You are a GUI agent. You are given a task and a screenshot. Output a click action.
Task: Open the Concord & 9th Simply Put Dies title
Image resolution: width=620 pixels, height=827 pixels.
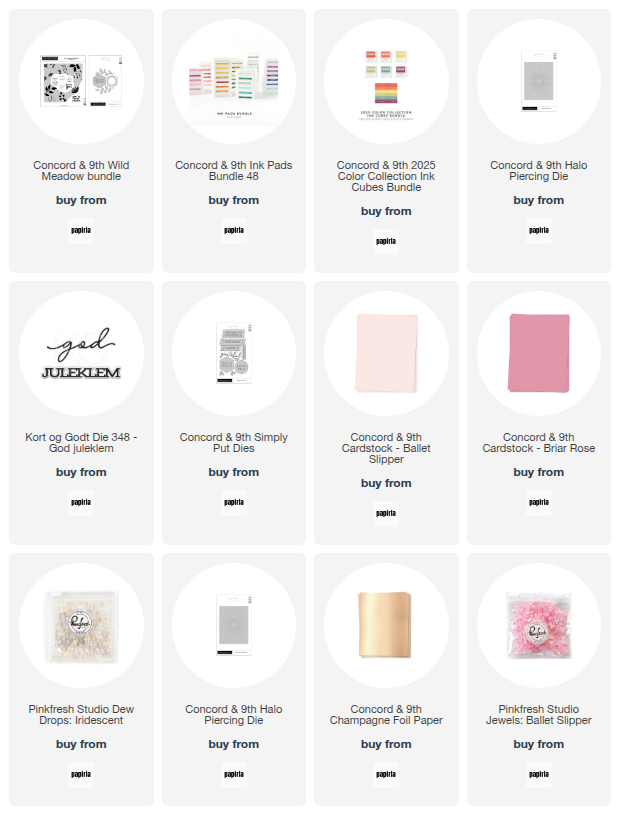pos(233,443)
